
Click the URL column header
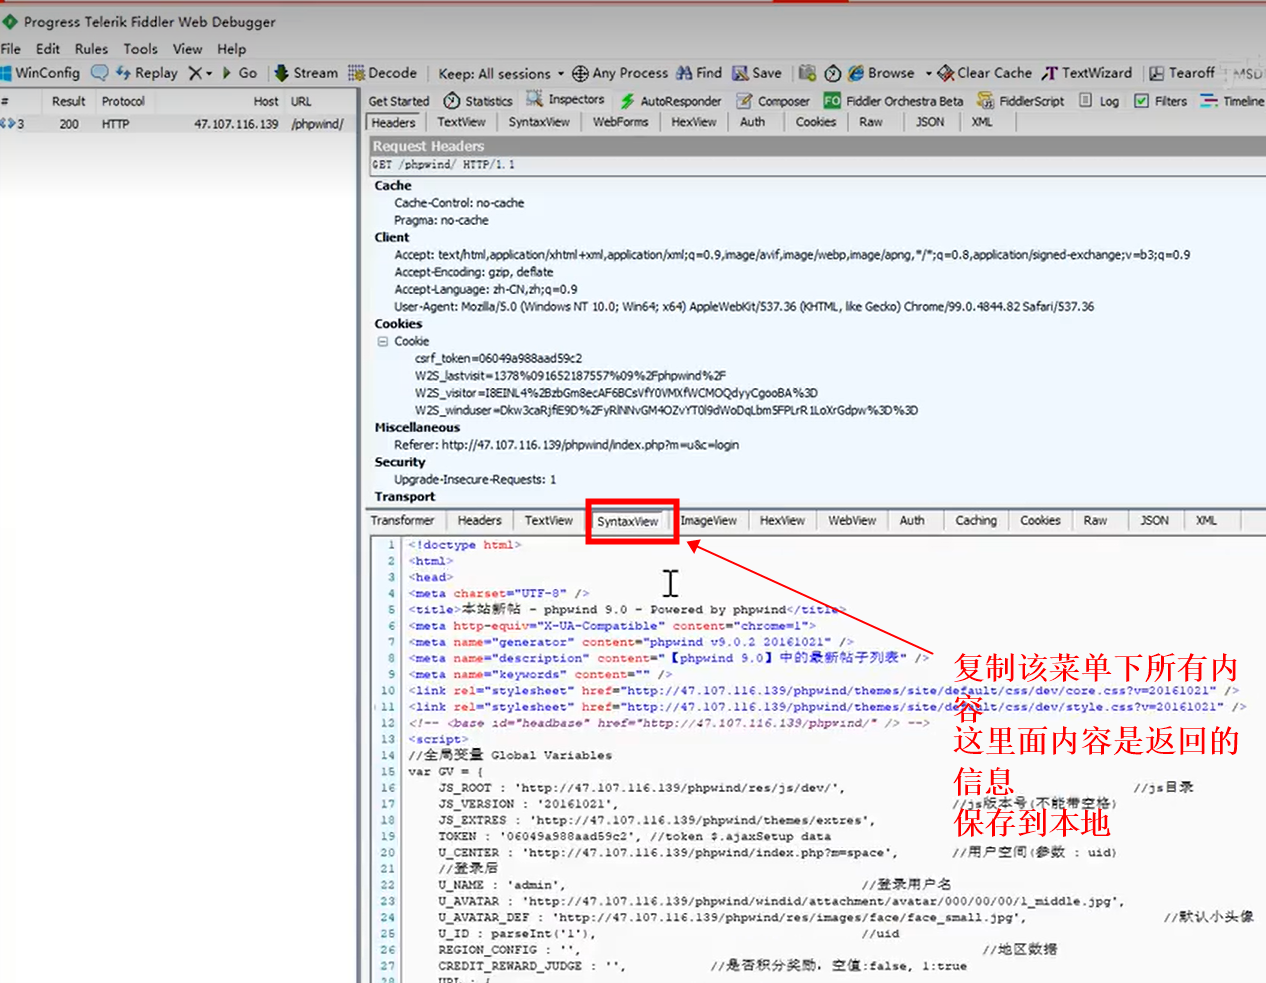point(301,101)
